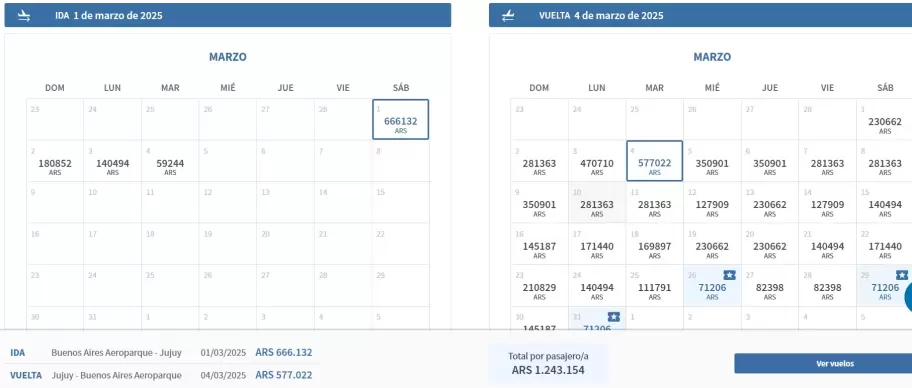Image resolution: width=912 pixels, height=388 pixels.
Task: Pick return March 26 at 71206 ARS
Action: [712, 286]
